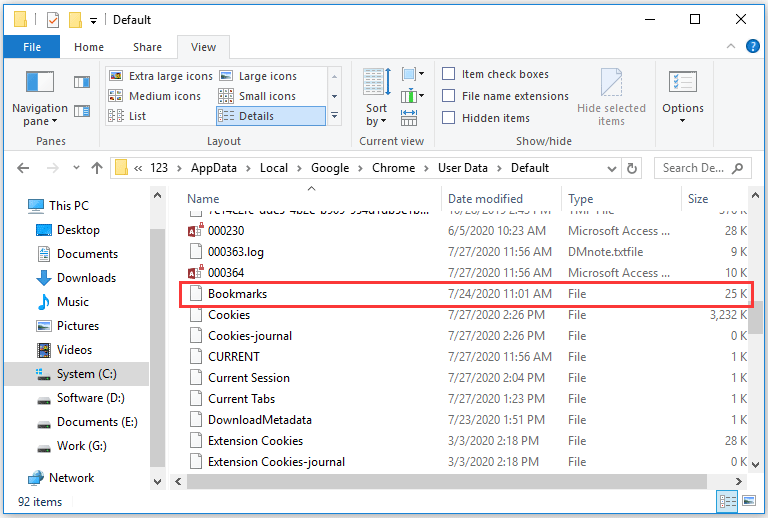Switch layout to Large icons
The image size is (768, 518).
258,76
